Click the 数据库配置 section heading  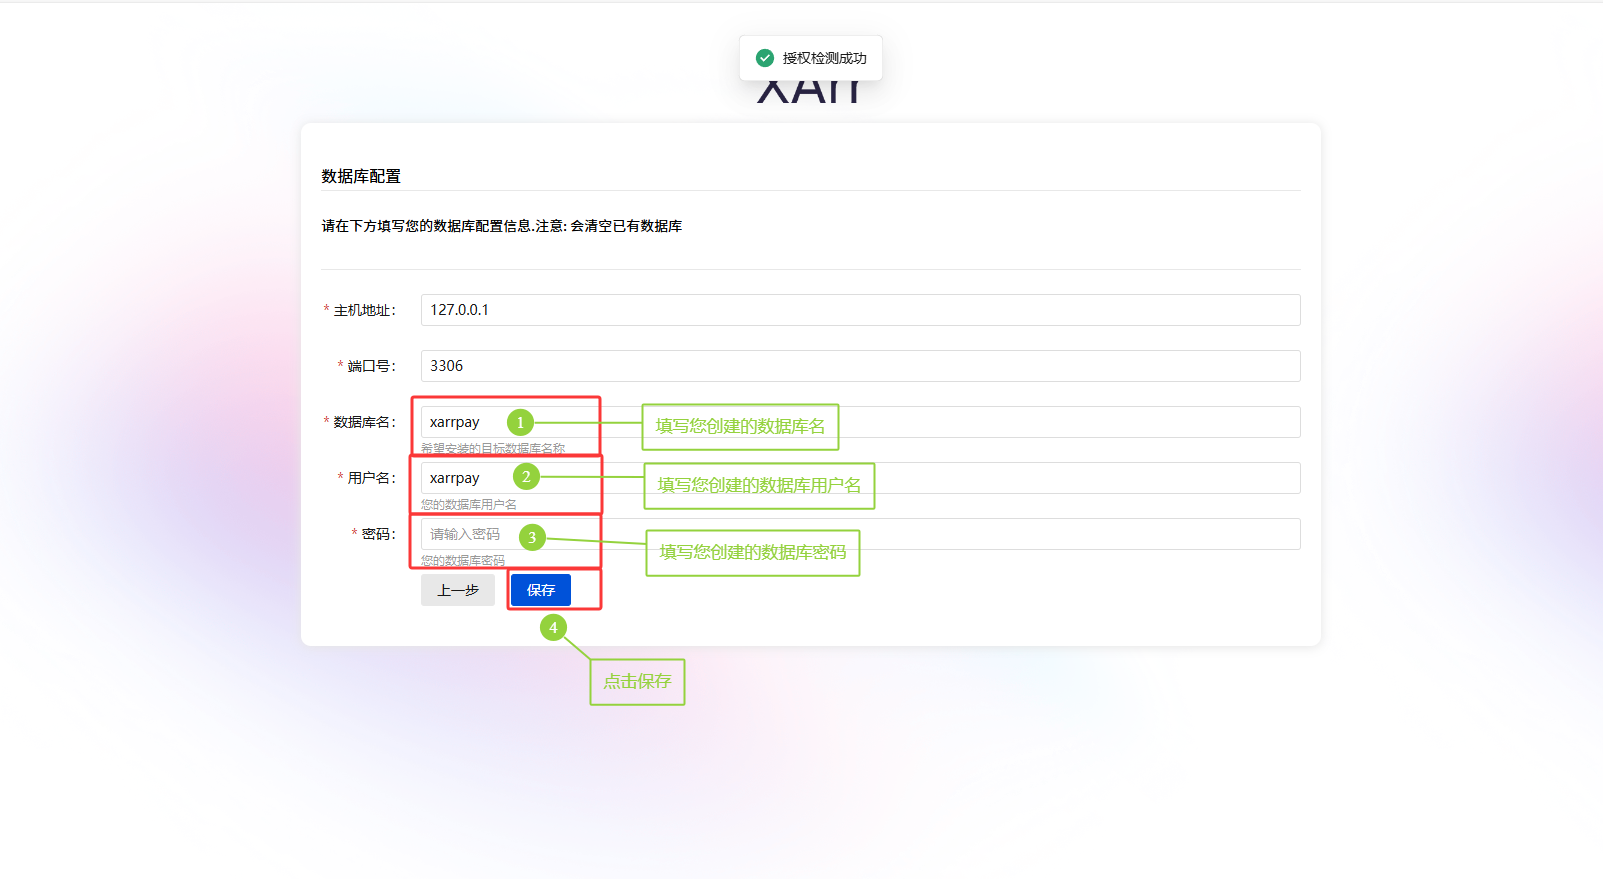pyautogui.click(x=361, y=176)
